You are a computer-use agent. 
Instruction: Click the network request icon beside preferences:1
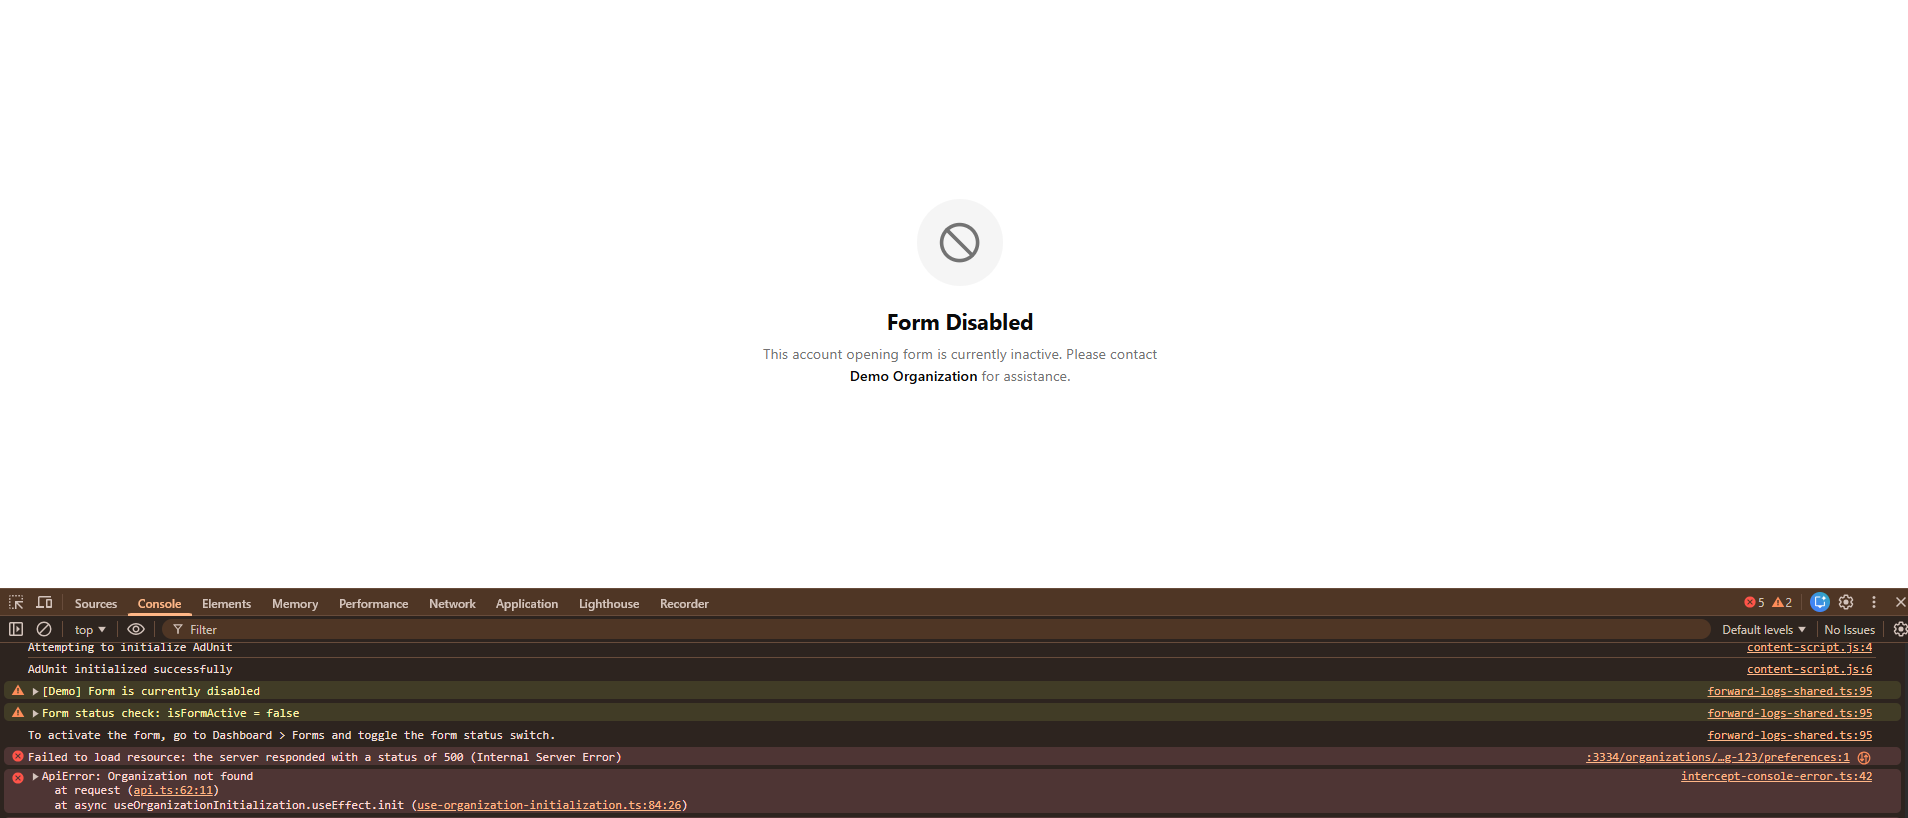point(1864,758)
